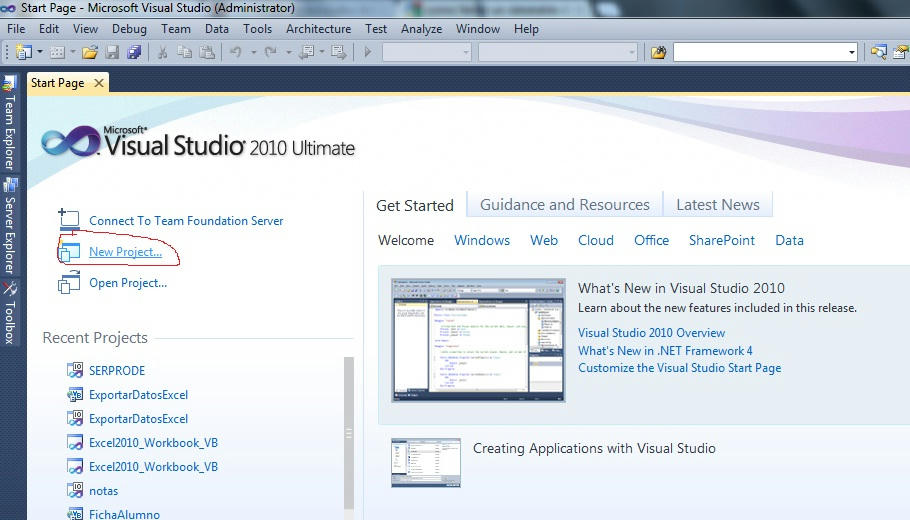The width and height of the screenshot is (910, 520).
Task: Open the Find combo box dropdown arrow
Action: point(851,53)
